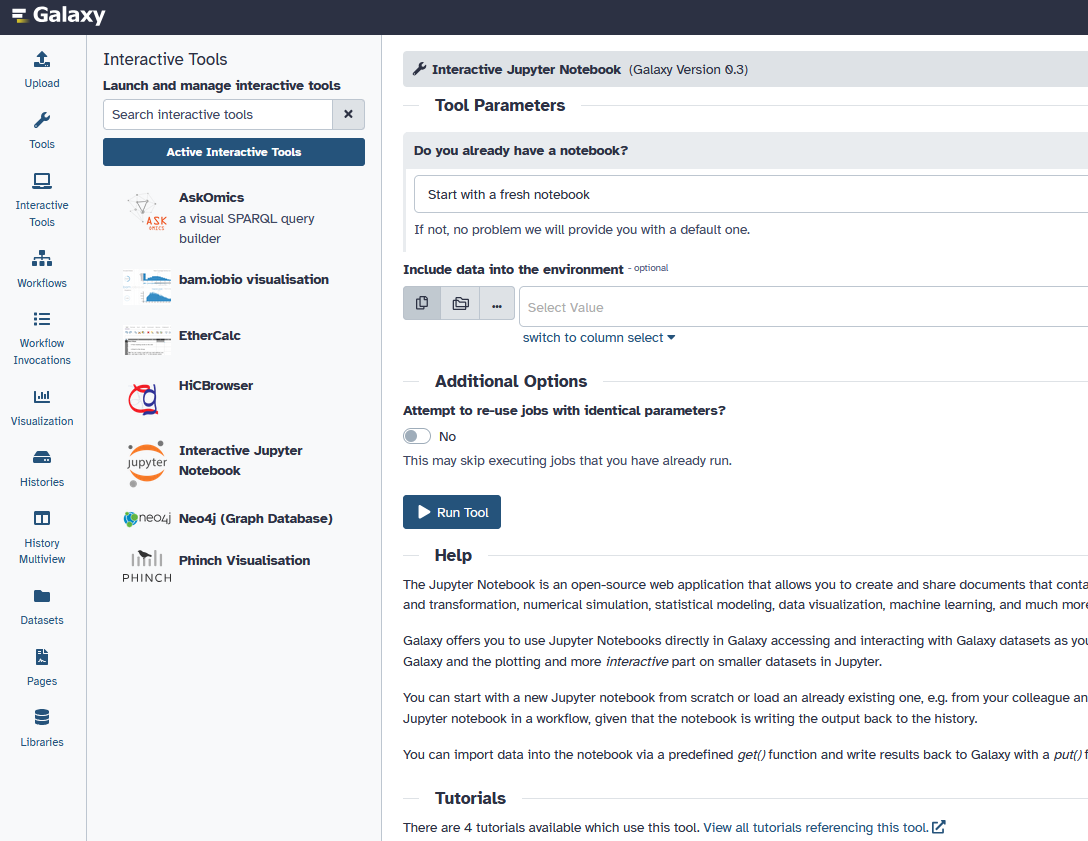Toggle re-use jobs with identical parameters

(417, 436)
